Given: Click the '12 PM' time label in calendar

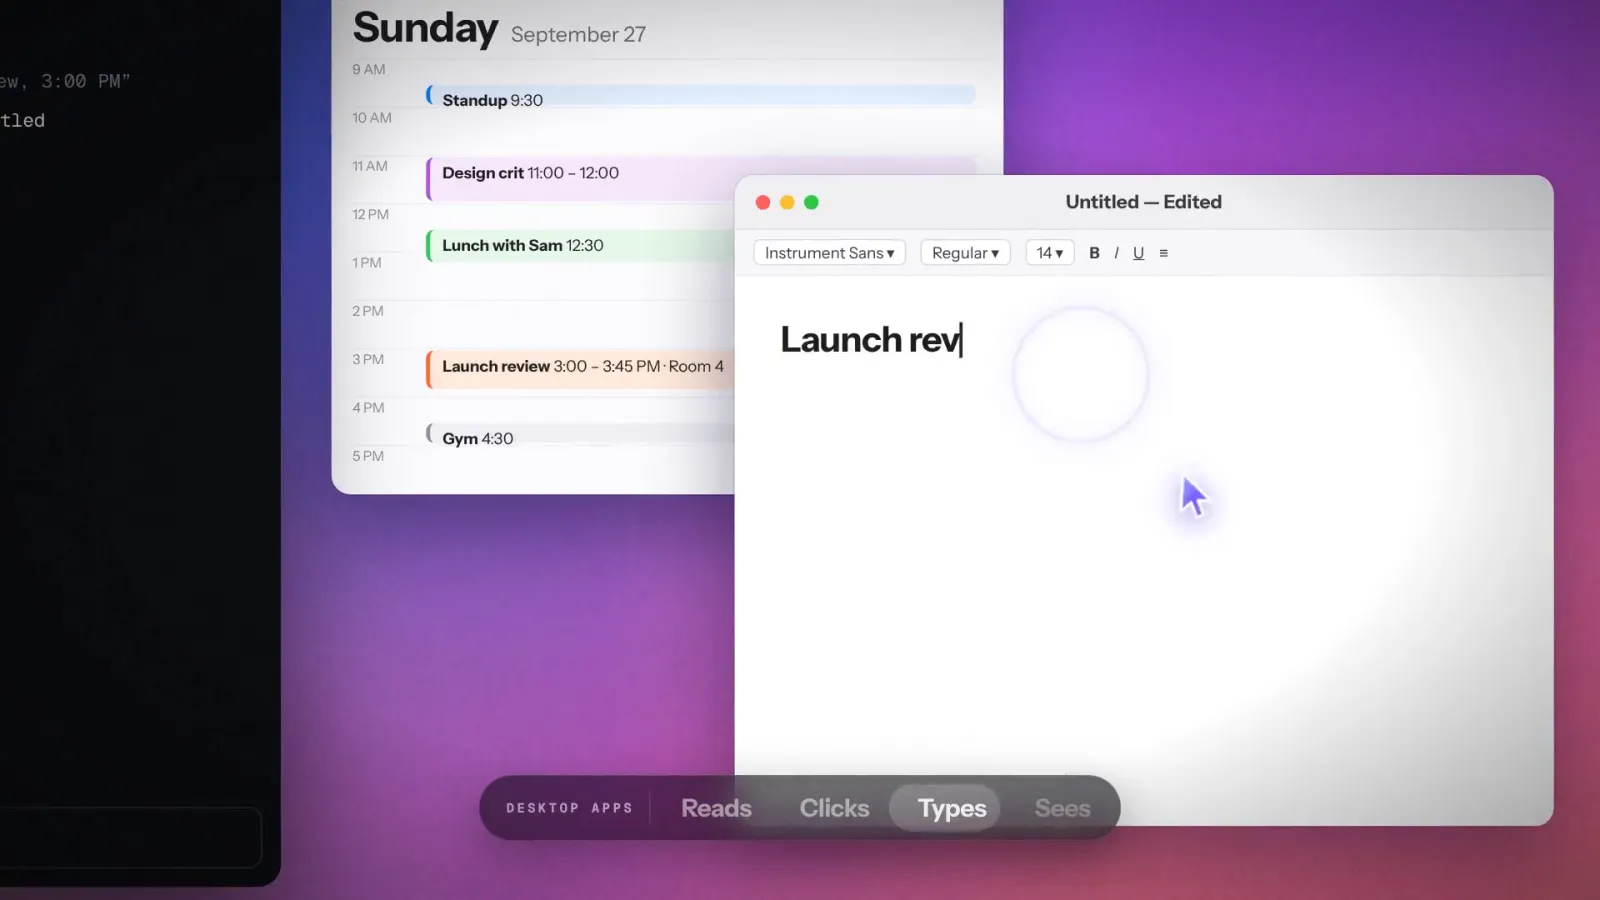Looking at the screenshot, I should click(370, 214).
